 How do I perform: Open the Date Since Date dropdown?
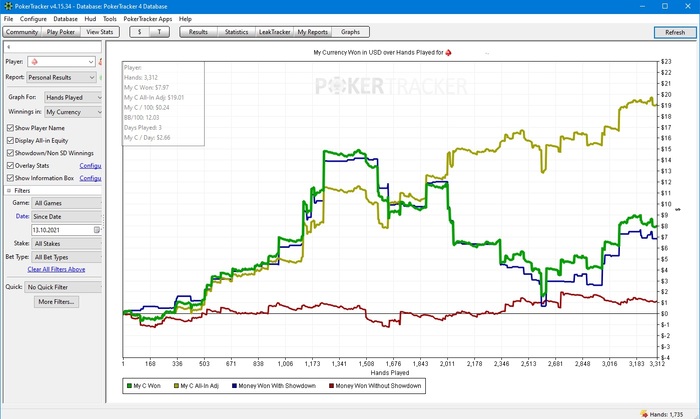pos(67,216)
